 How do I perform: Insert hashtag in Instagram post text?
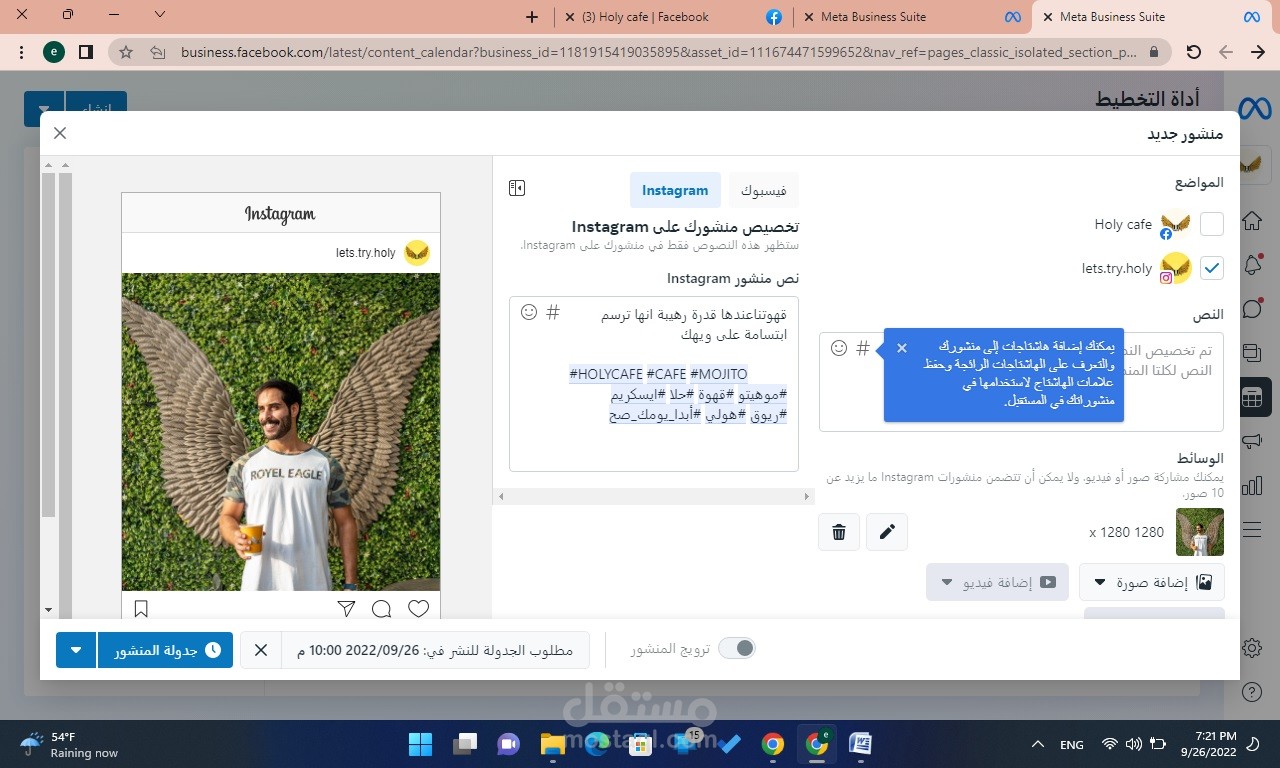coord(553,312)
